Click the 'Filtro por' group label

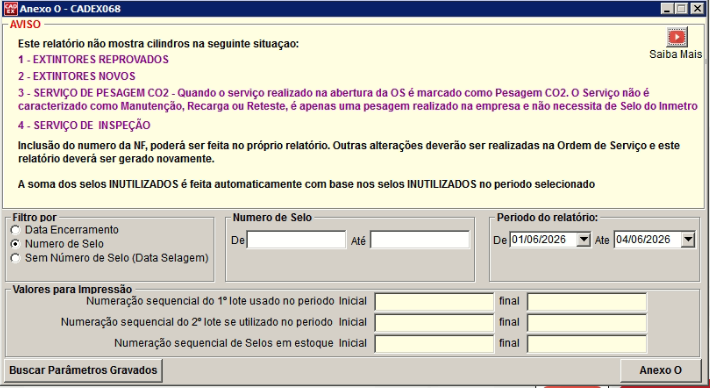click(35, 217)
